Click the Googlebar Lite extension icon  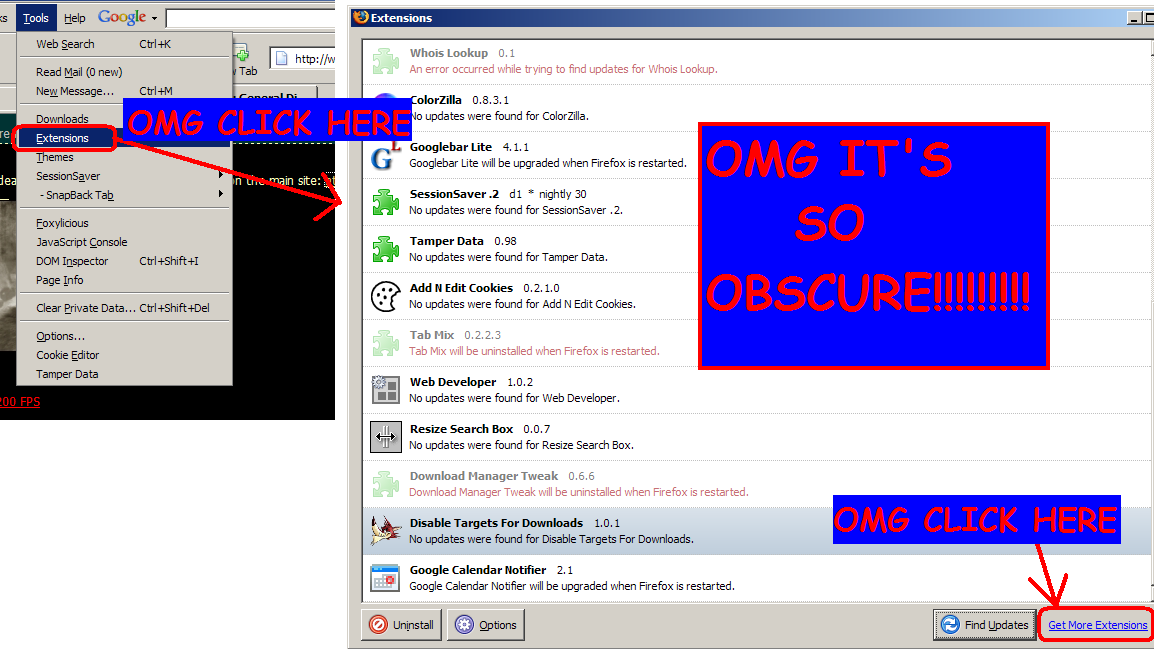383,155
